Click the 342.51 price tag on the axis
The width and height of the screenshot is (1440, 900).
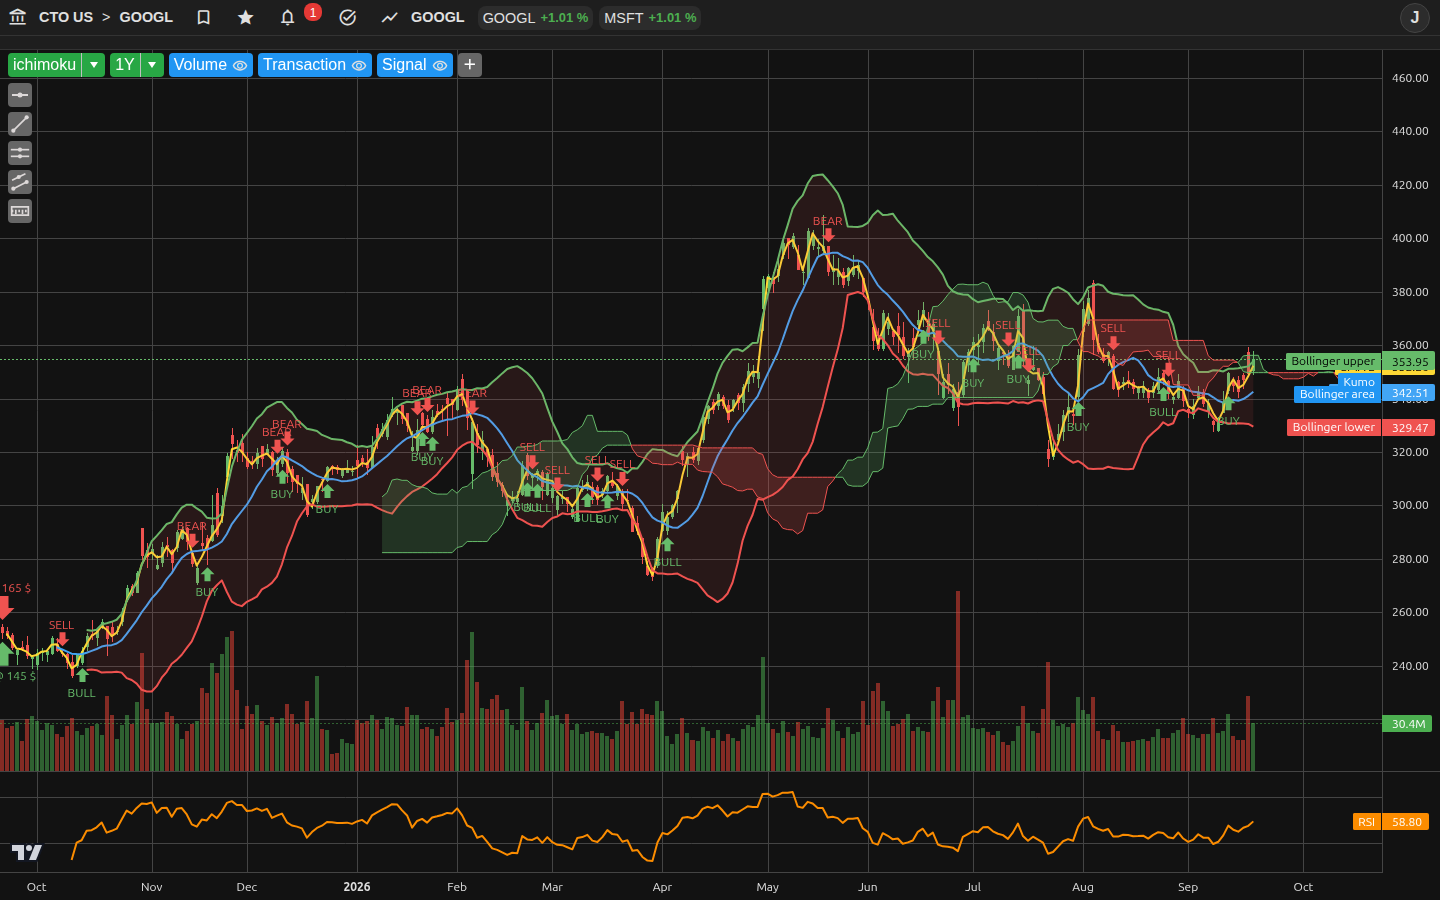pyautogui.click(x=1409, y=394)
